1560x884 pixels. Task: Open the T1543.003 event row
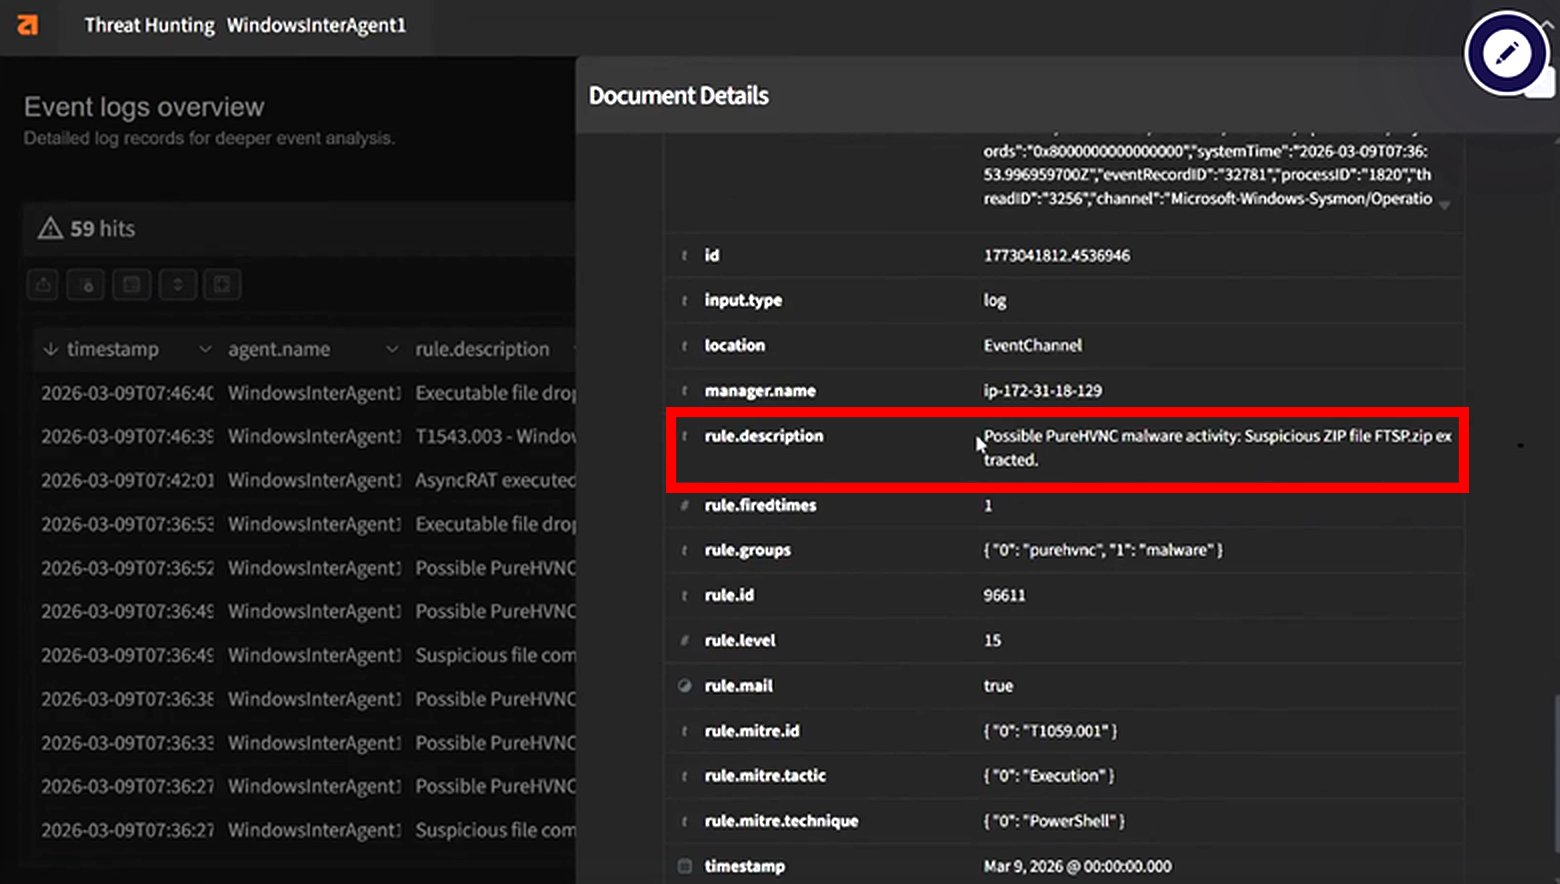pyautogui.click(x=495, y=437)
